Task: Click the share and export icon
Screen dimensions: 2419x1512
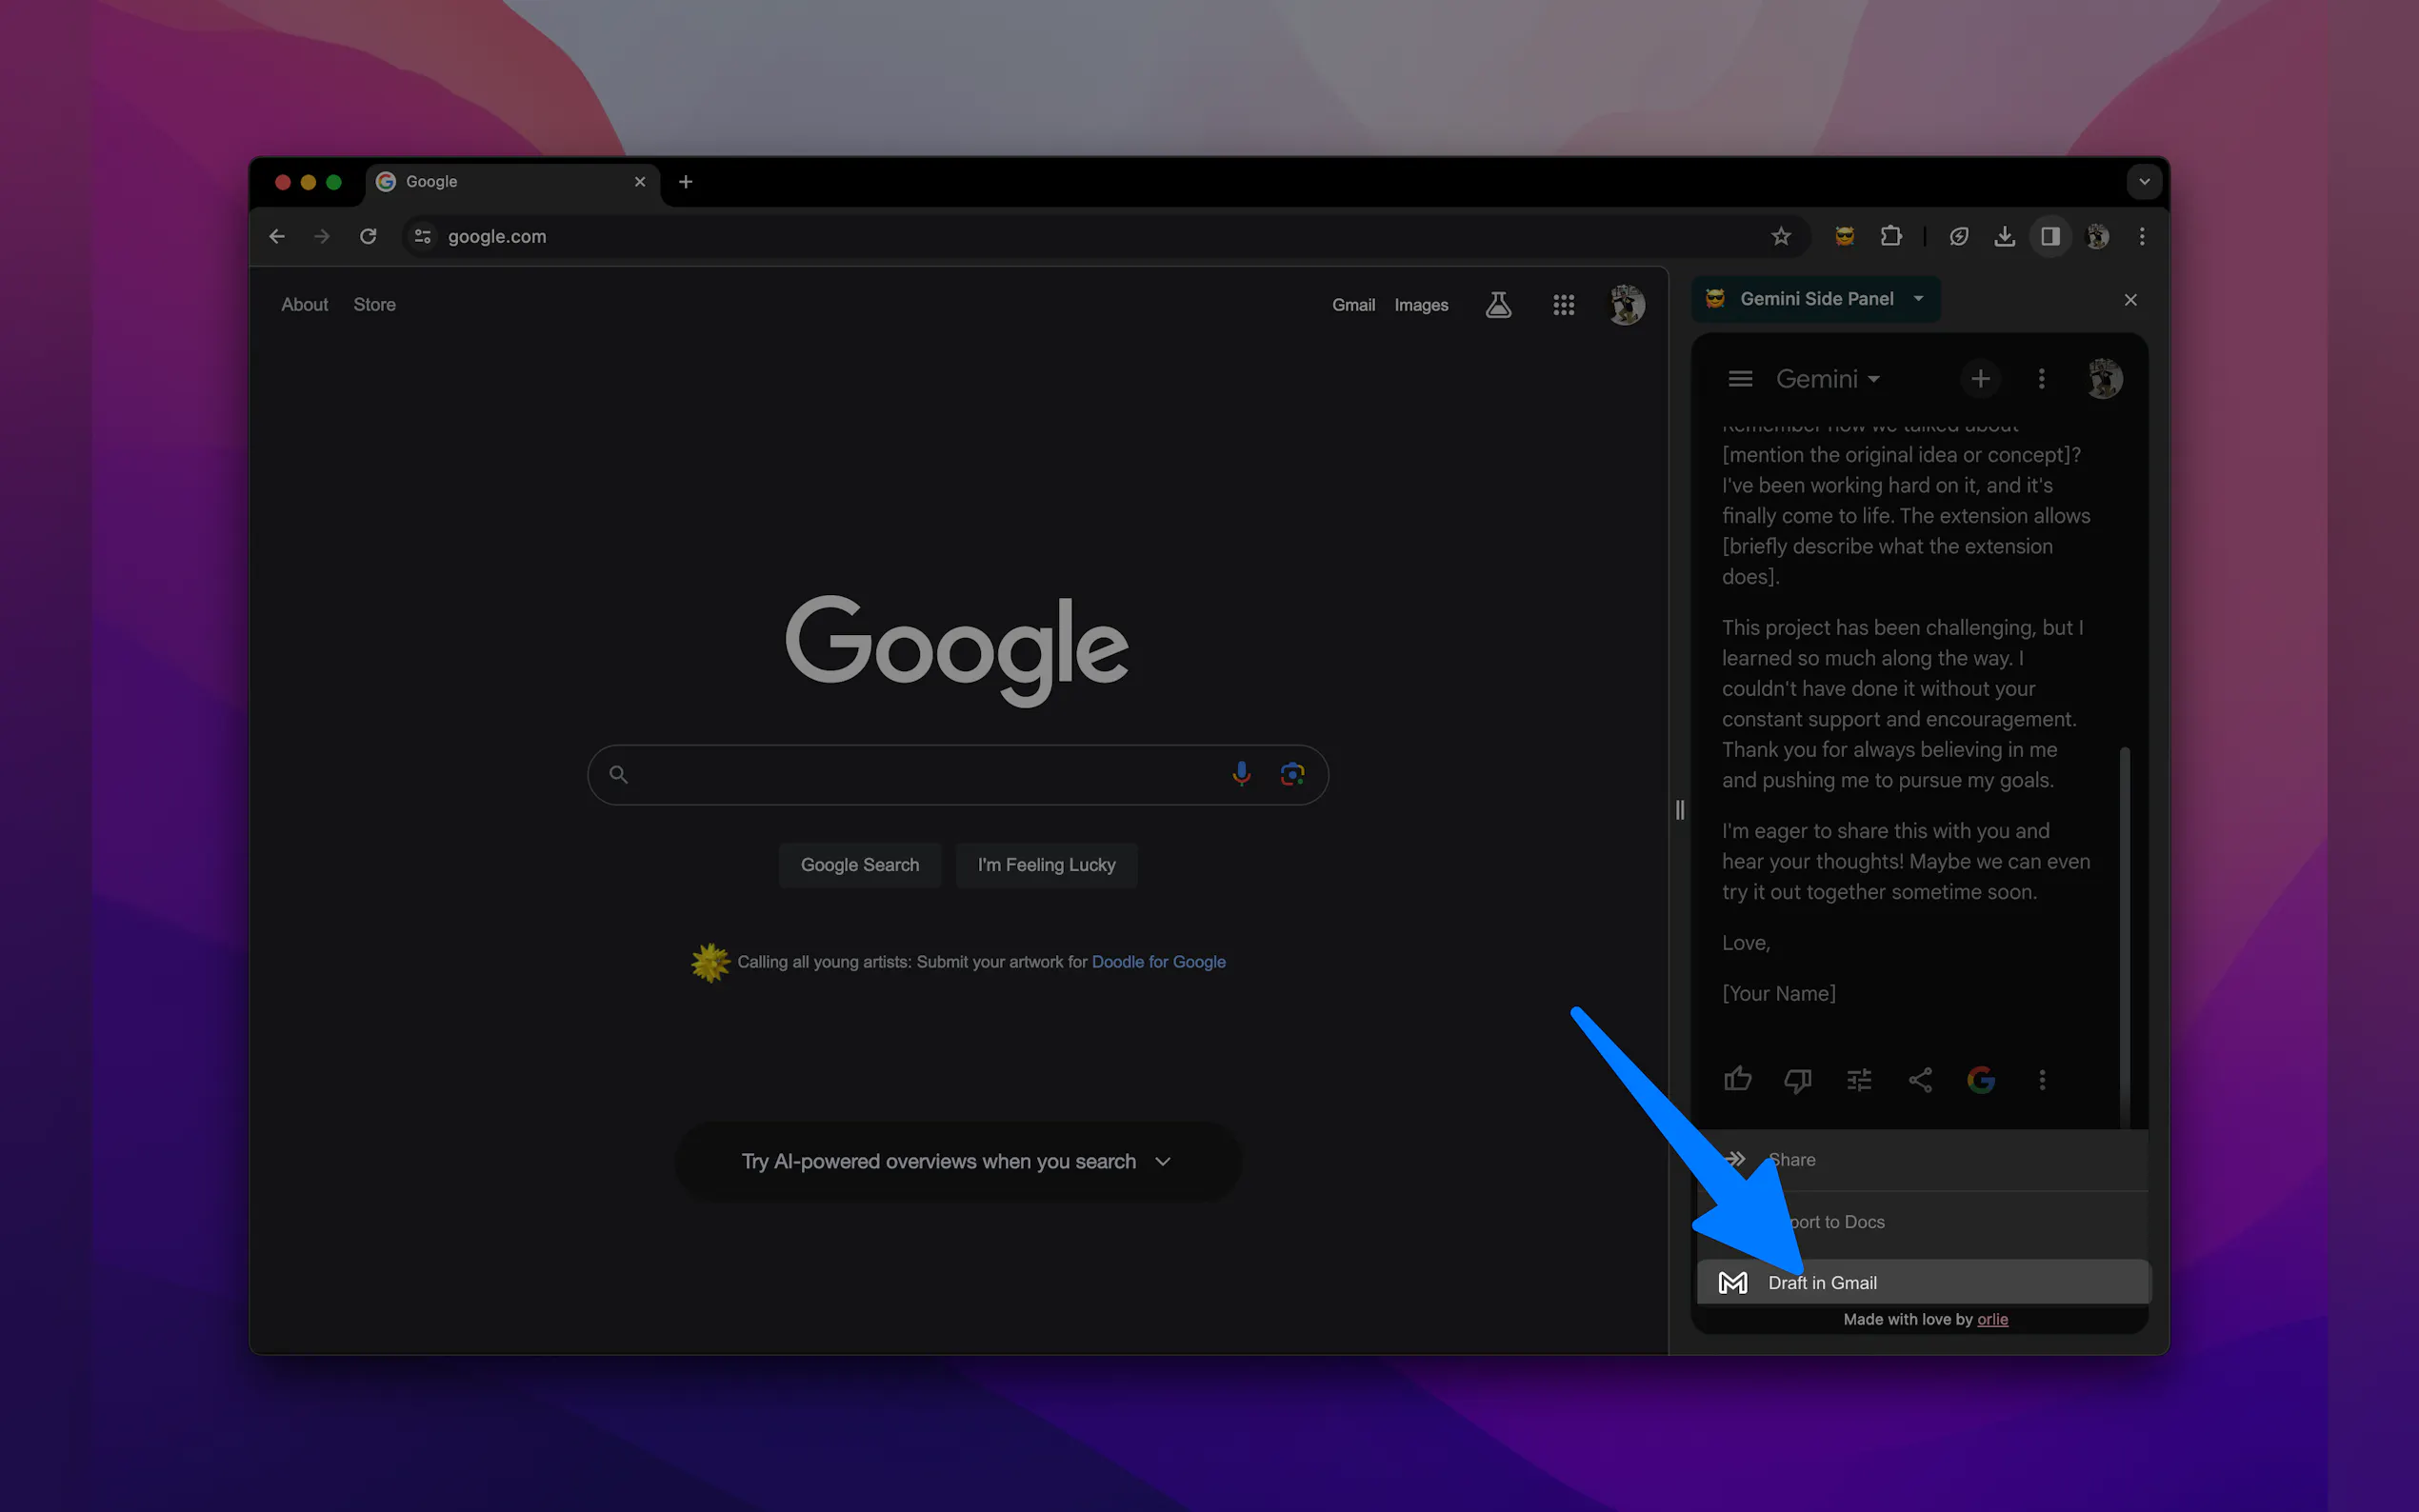Action: tap(1920, 1079)
